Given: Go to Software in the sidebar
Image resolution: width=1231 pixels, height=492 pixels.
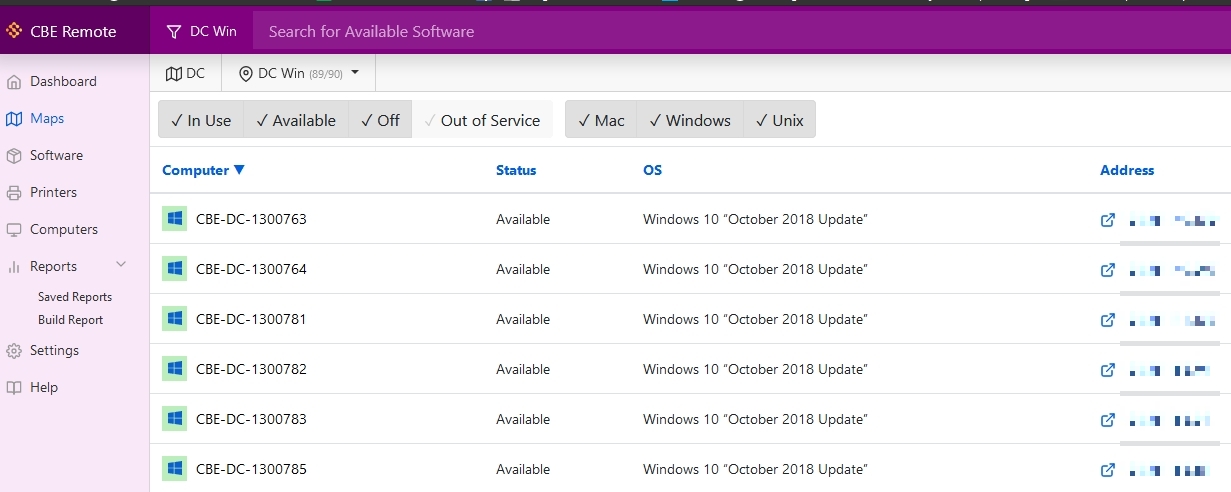Looking at the screenshot, I should pos(56,155).
